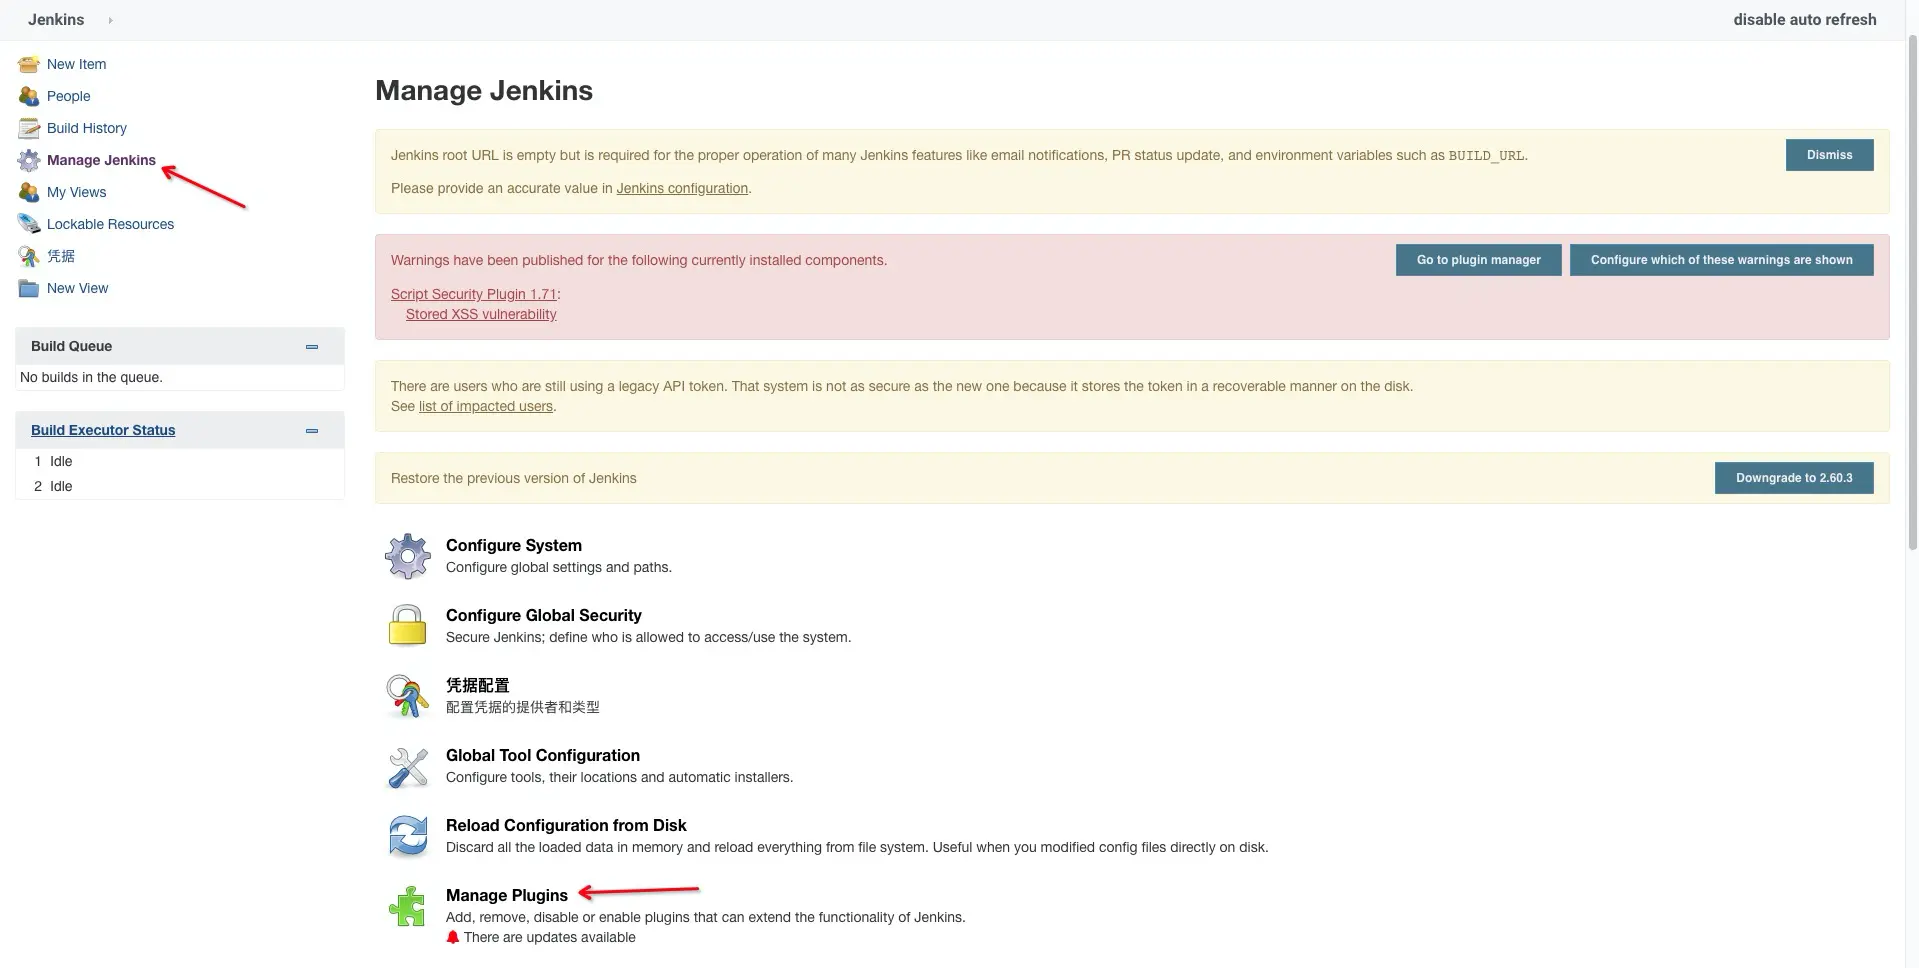Disable auto refresh in the header
The image size is (1919, 968).
[x=1805, y=20]
